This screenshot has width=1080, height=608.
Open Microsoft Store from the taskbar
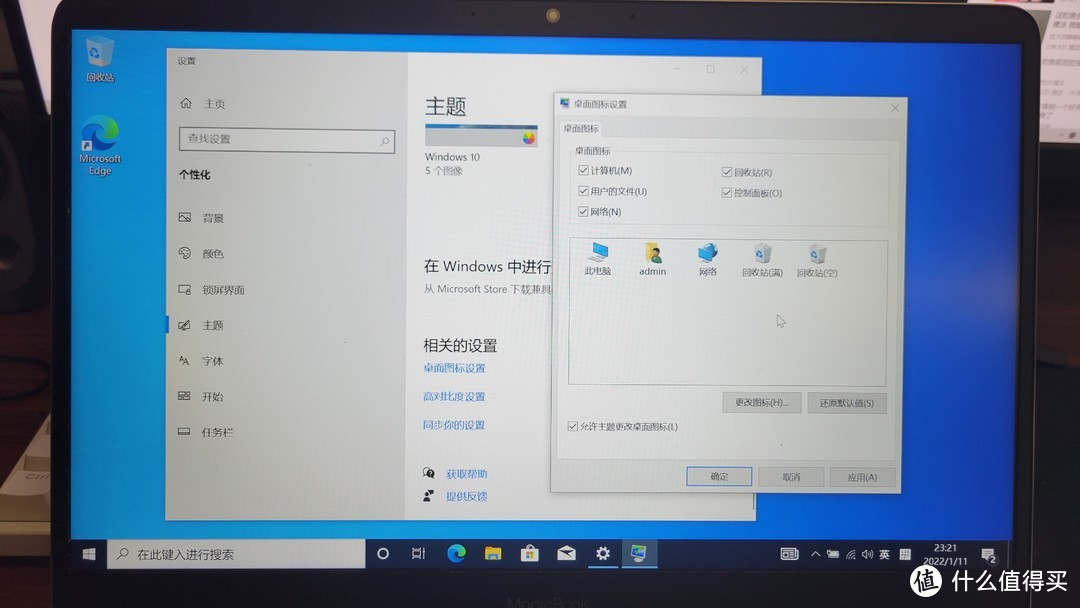(x=529, y=554)
